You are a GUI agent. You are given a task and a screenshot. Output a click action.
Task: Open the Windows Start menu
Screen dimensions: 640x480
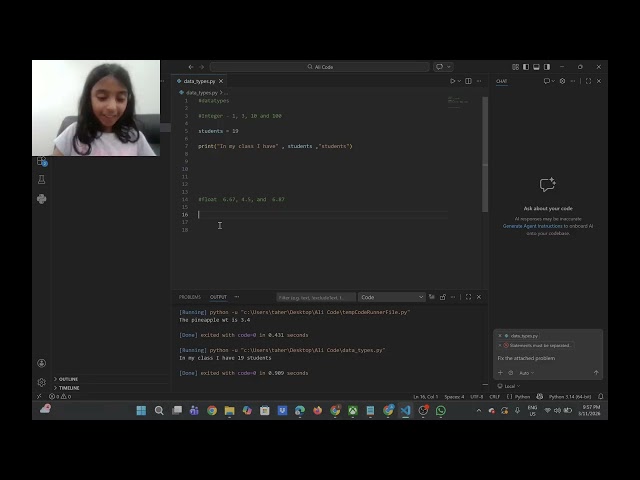[x=141, y=411]
